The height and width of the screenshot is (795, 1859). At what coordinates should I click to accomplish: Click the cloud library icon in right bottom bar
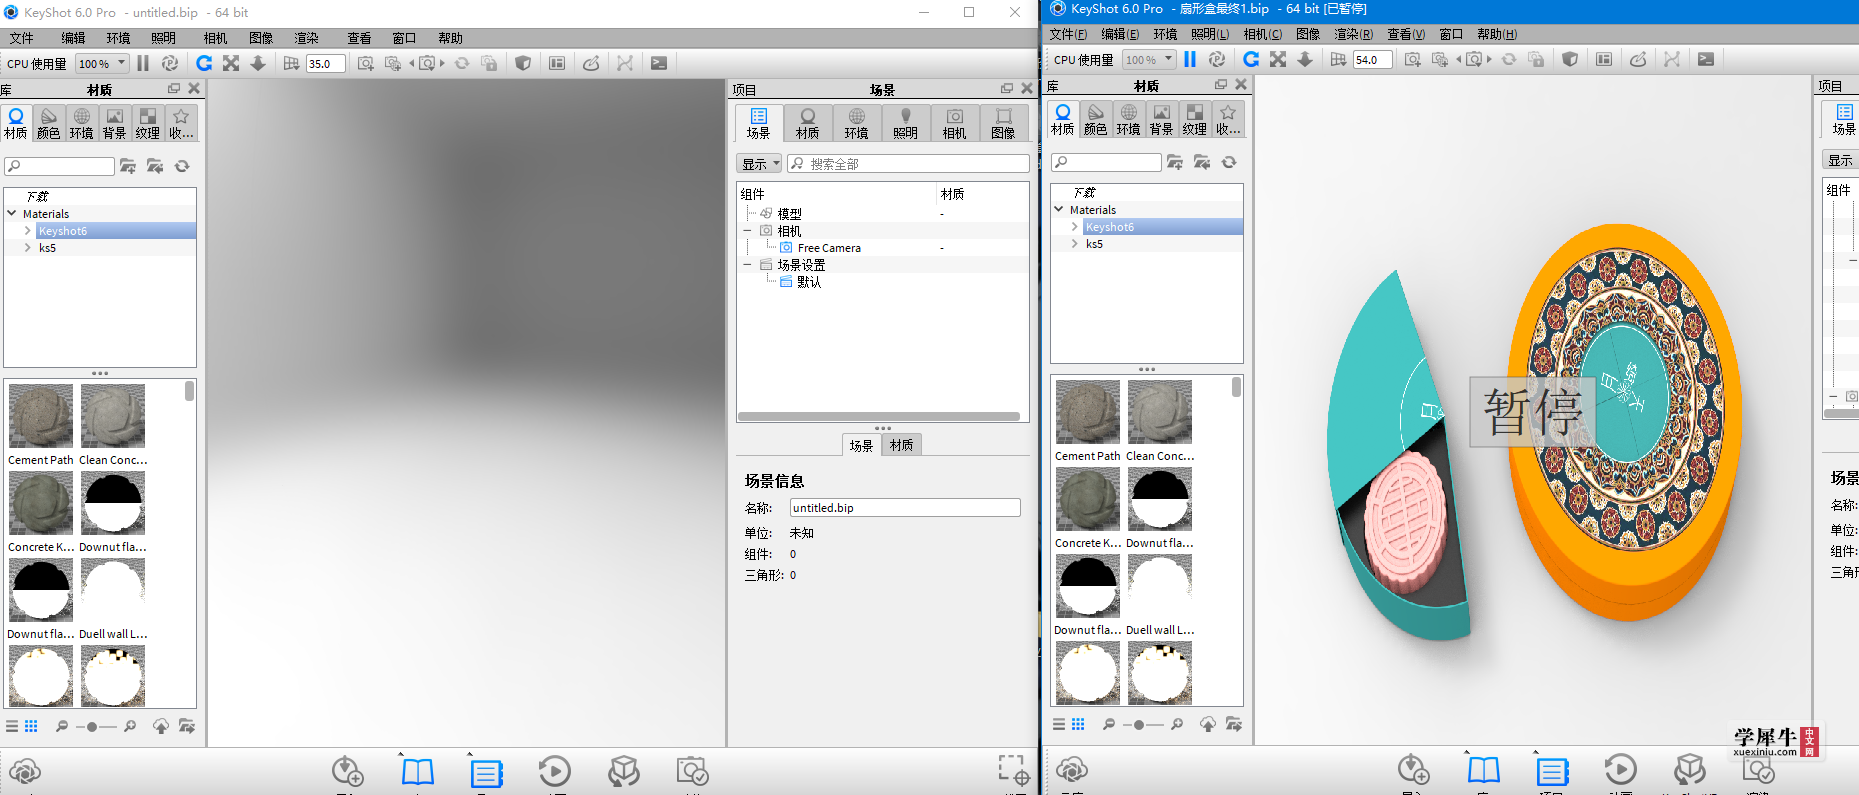pos(1072,769)
